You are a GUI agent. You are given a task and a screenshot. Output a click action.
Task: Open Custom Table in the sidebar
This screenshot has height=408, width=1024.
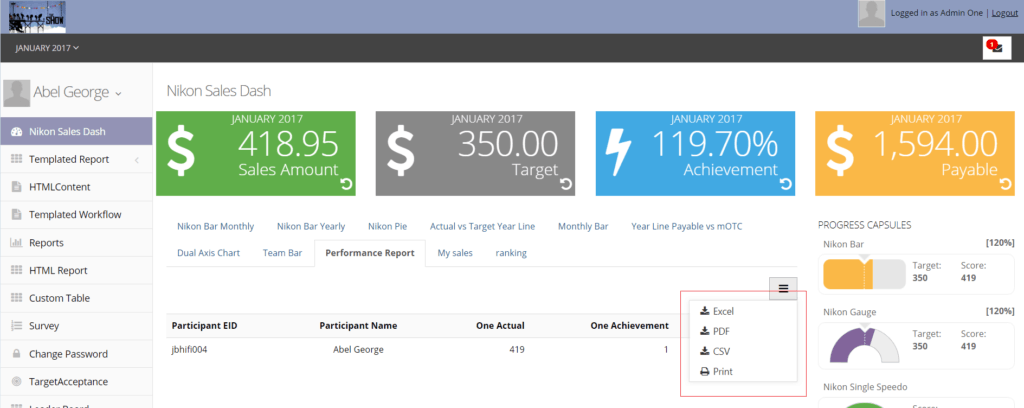coord(76,298)
